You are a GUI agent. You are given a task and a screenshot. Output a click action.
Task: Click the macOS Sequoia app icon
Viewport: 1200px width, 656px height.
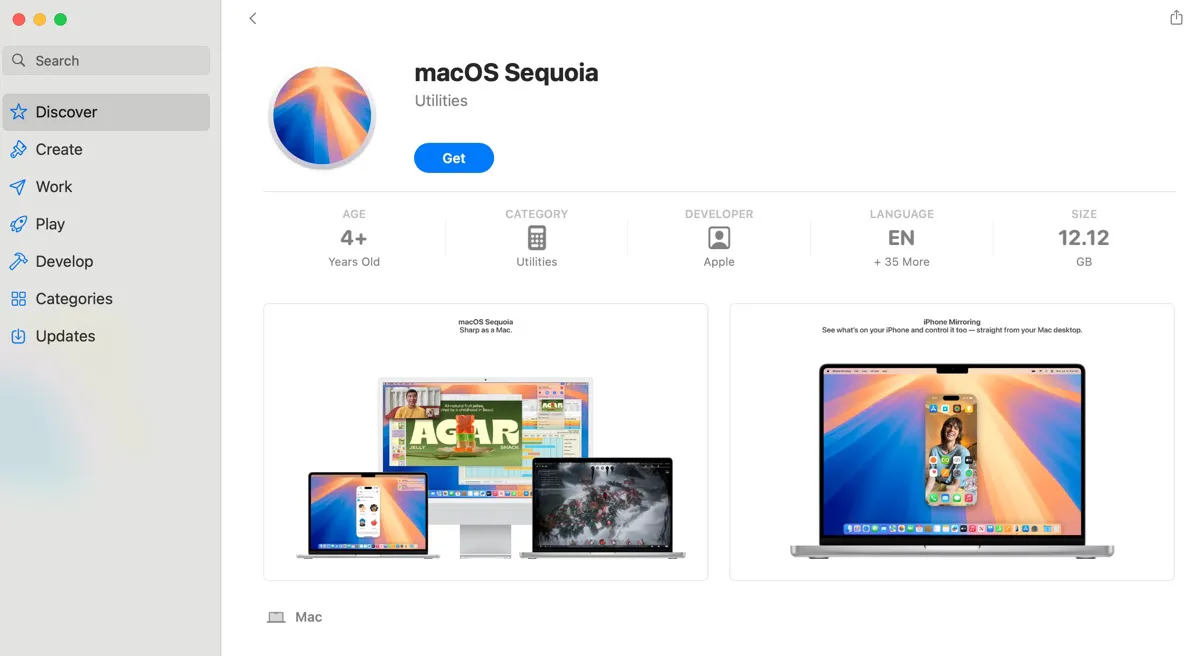(x=322, y=118)
